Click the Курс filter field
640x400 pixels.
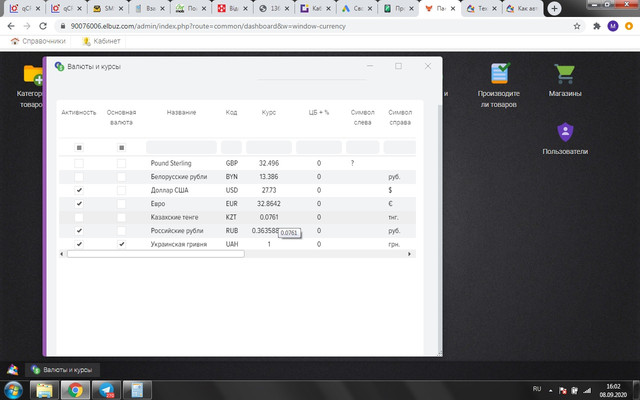269,147
